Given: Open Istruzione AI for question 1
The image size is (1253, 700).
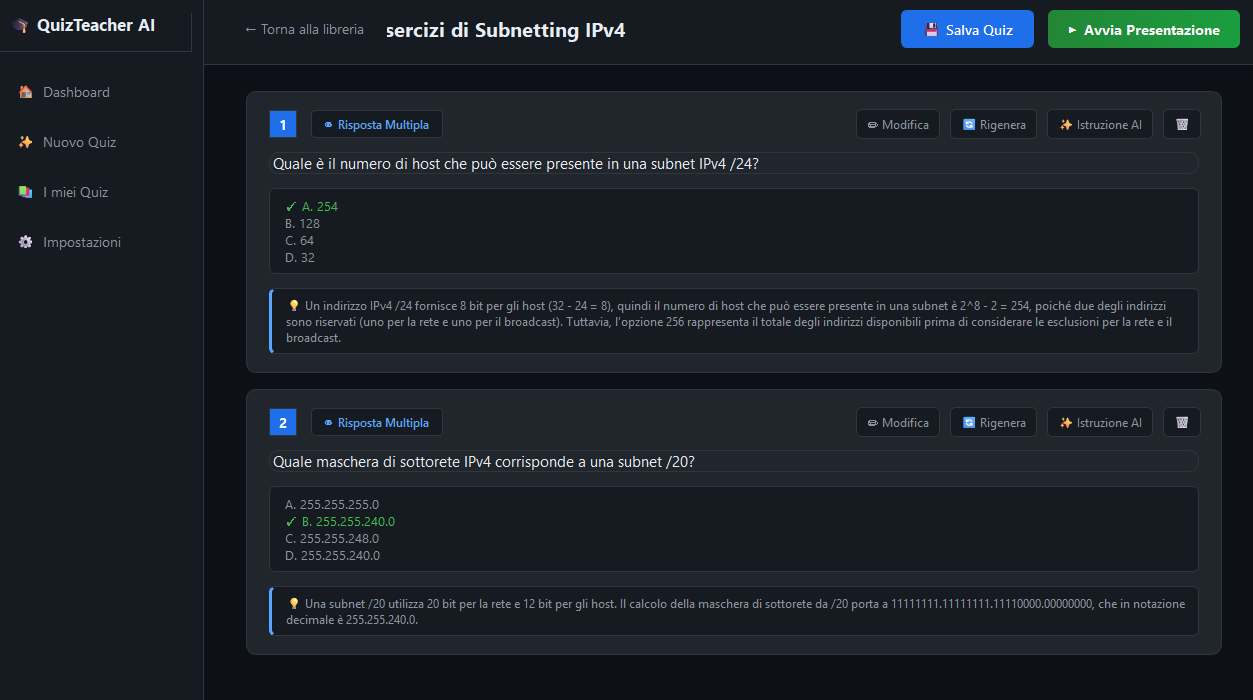Looking at the screenshot, I should (1100, 125).
